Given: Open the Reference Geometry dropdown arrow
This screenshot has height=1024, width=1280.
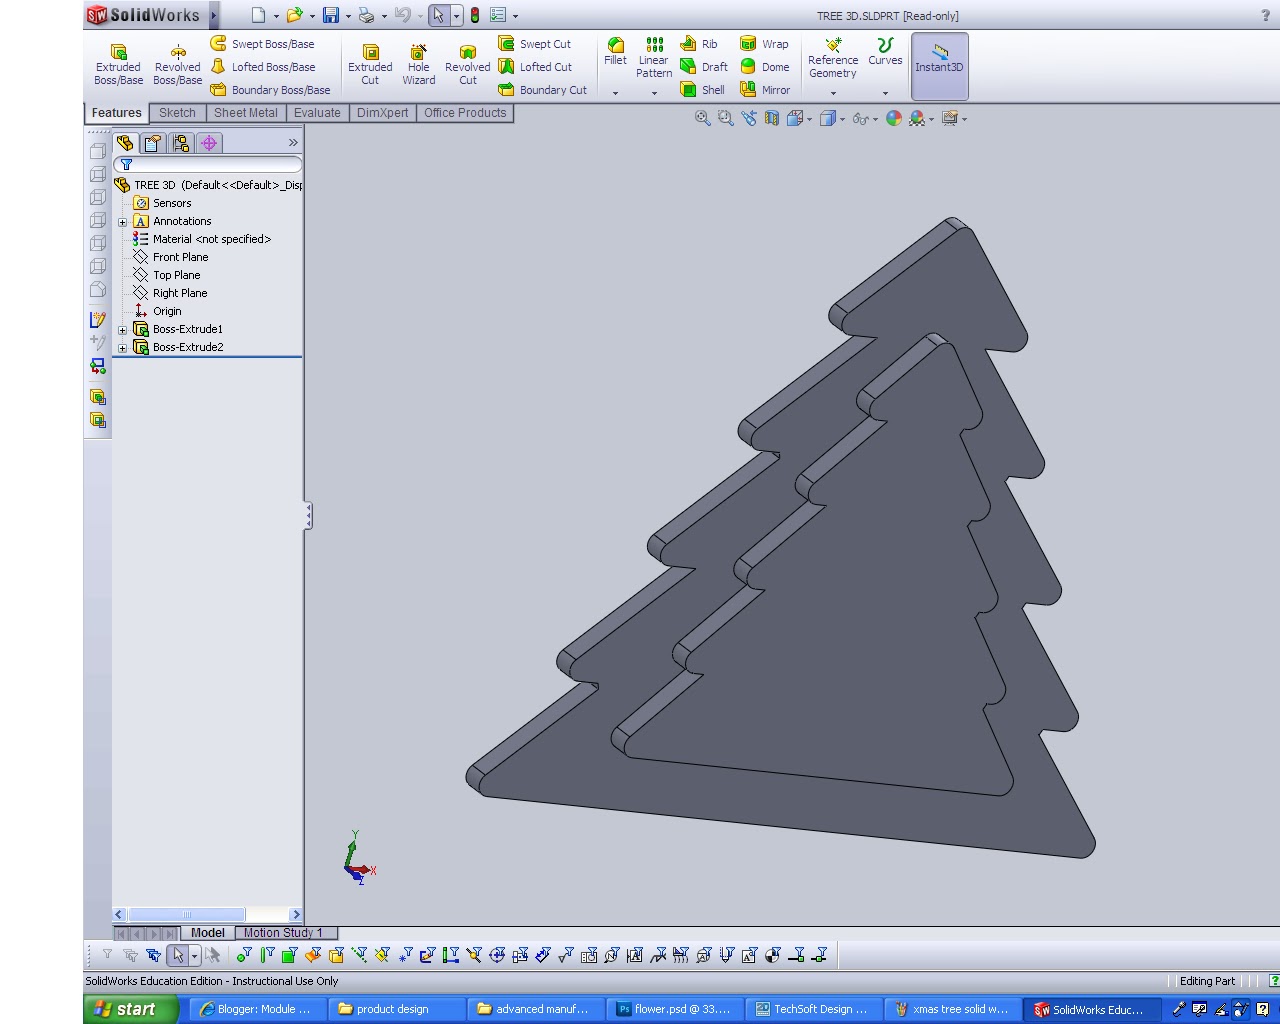Looking at the screenshot, I should point(833,93).
